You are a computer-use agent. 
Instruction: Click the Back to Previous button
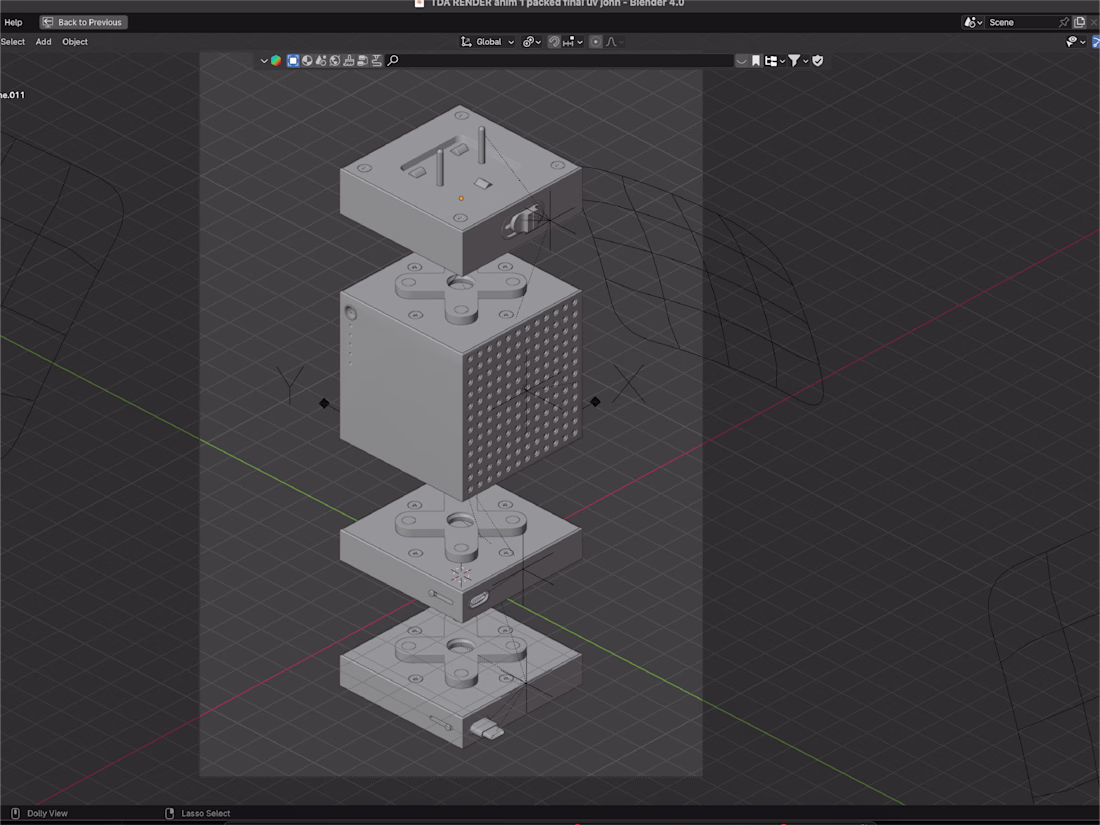tap(83, 22)
